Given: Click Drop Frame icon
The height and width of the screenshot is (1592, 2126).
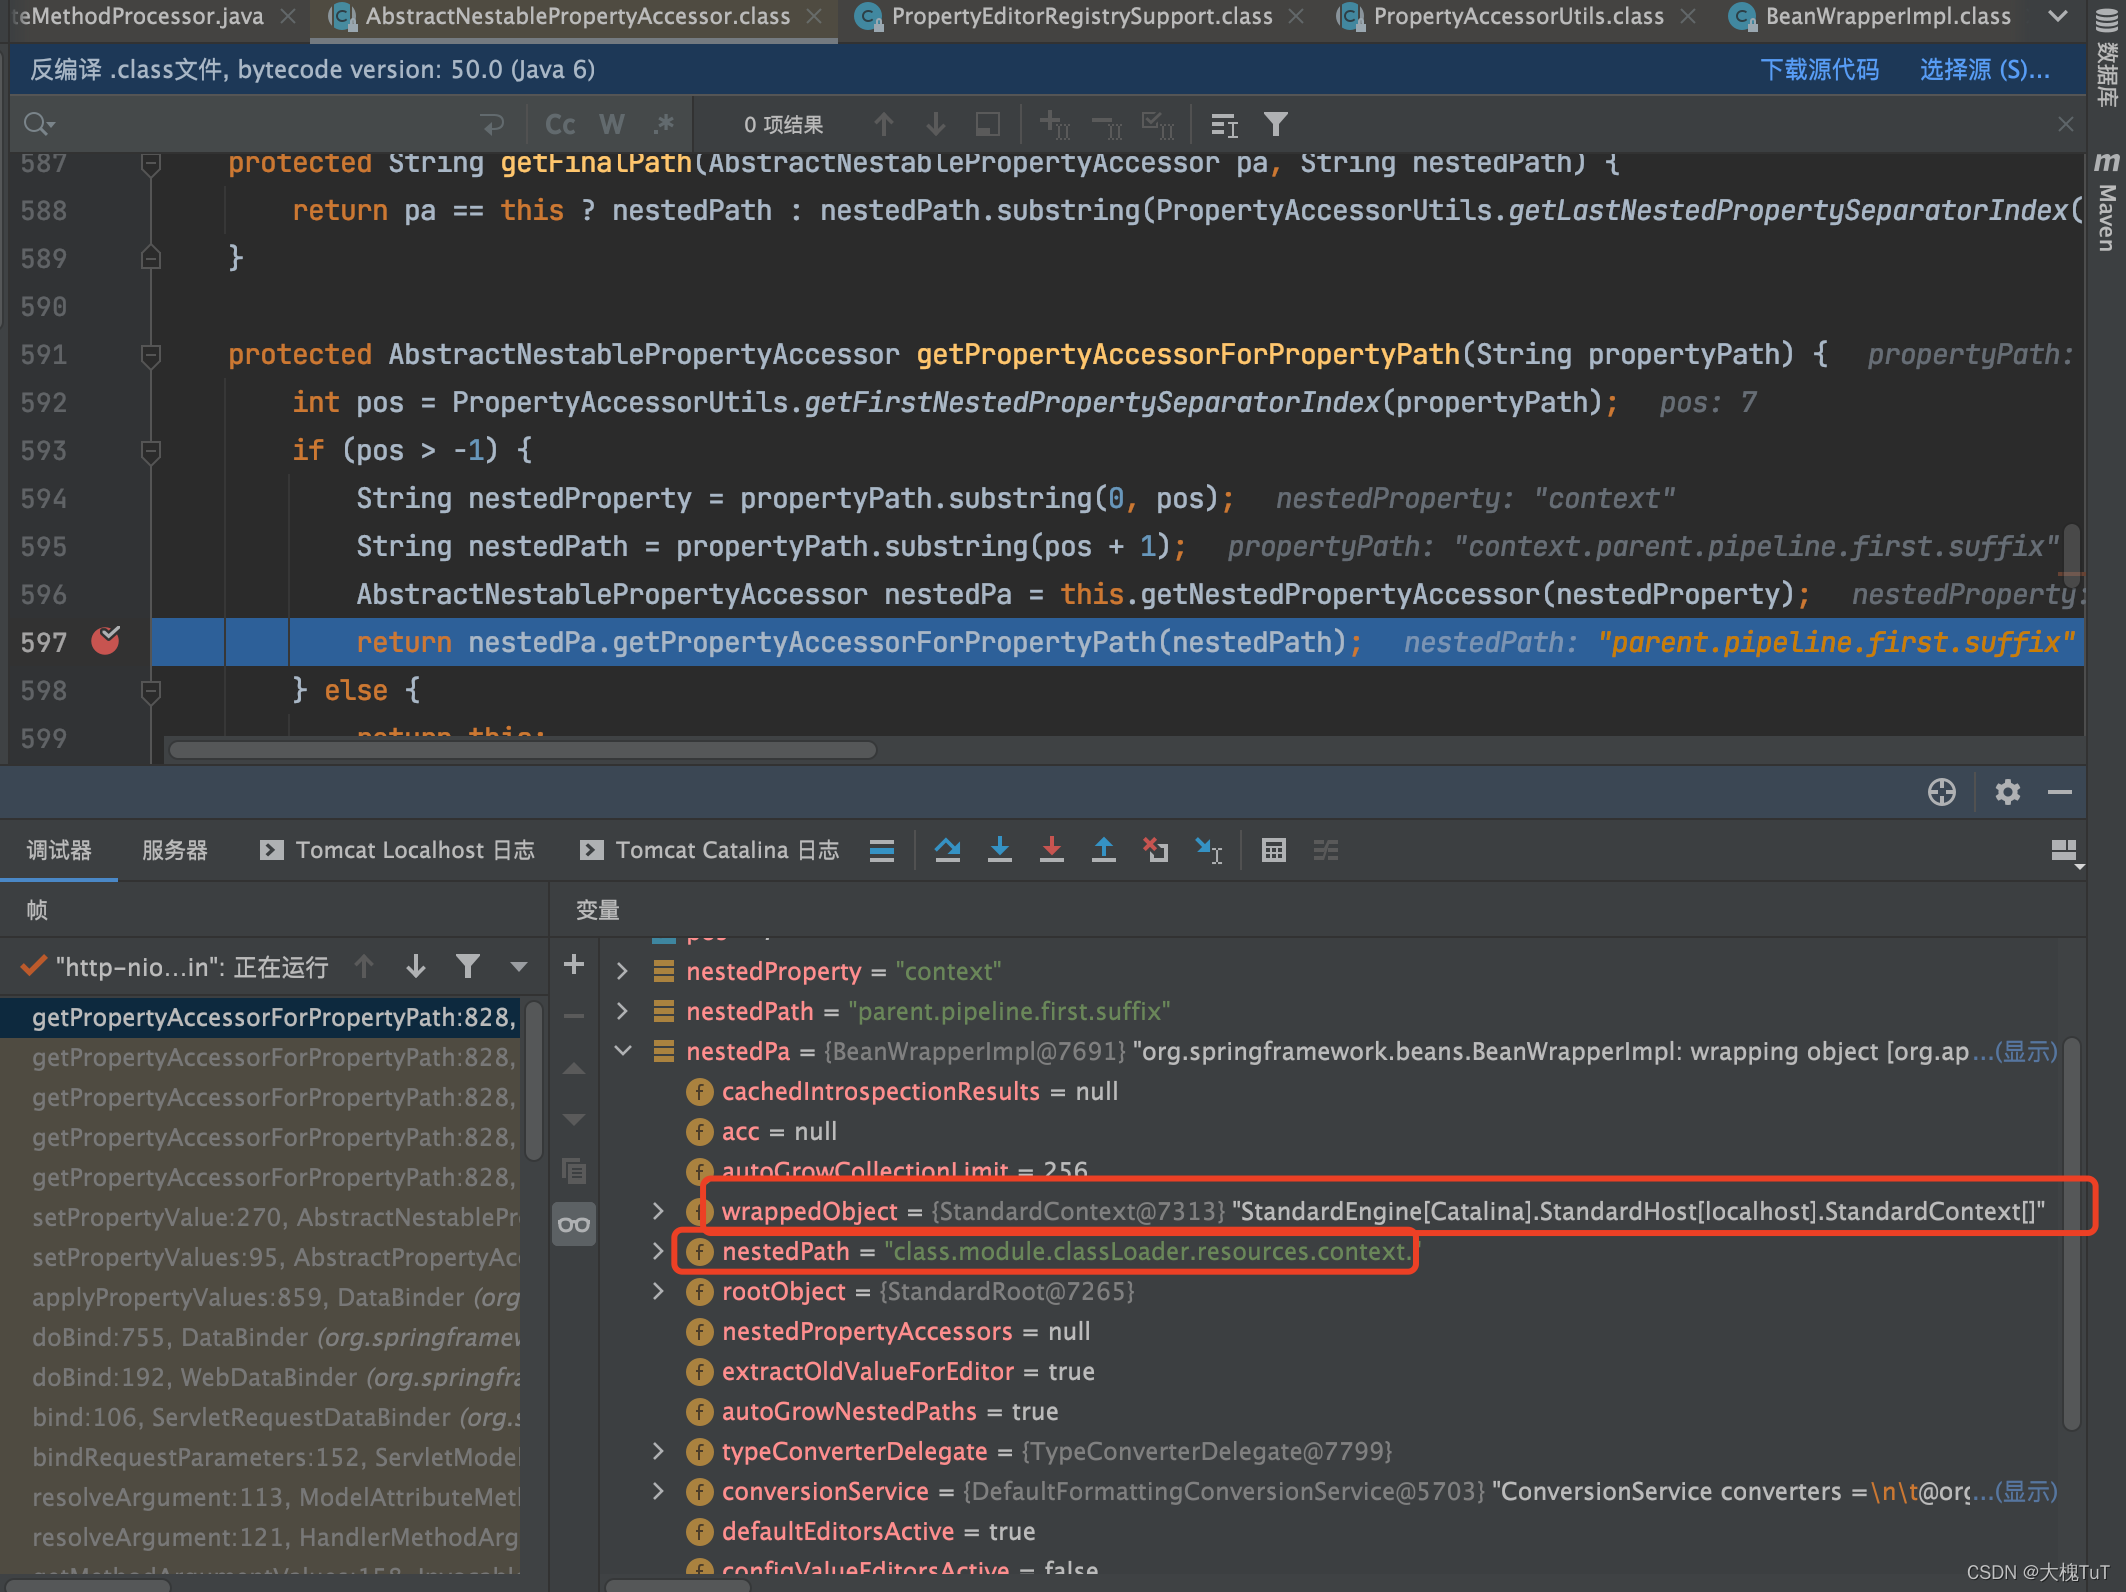Looking at the screenshot, I should [1155, 850].
